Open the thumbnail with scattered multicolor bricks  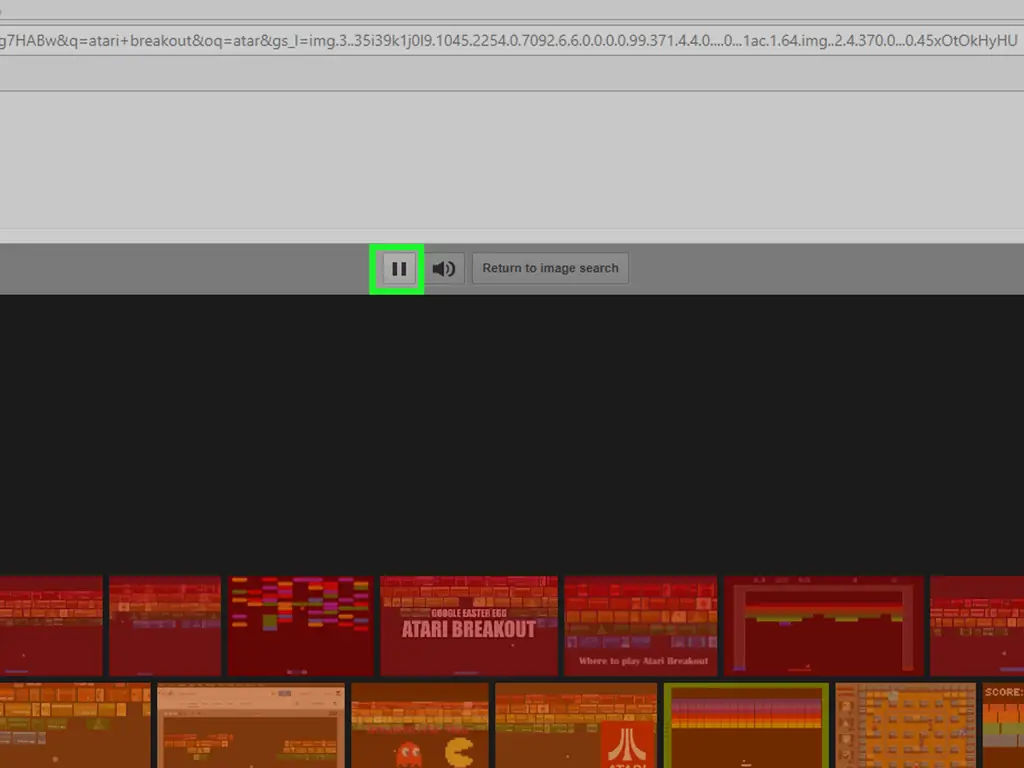click(300, 626)
